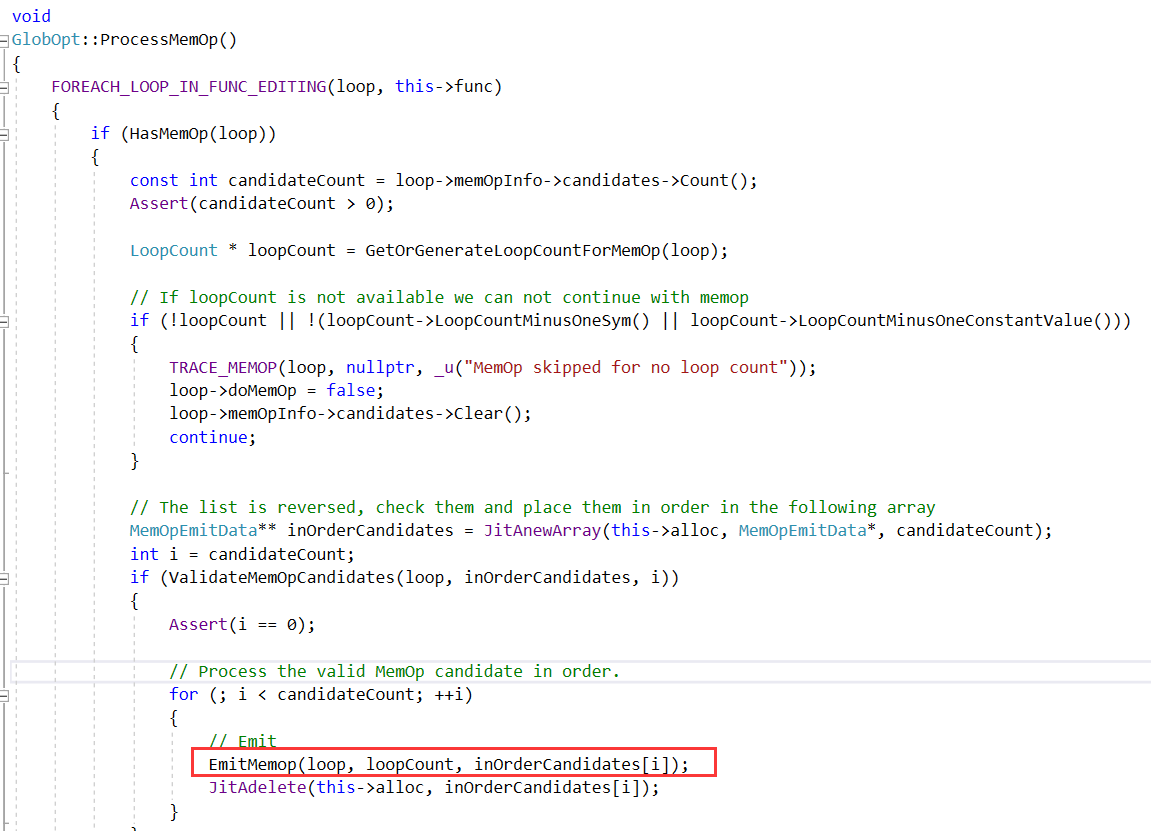Collapse the FOREACH_LOOP_IN_FUNC_EDITING block
Viewport: 1151px width, 831px height.
(x=5, y=87)
